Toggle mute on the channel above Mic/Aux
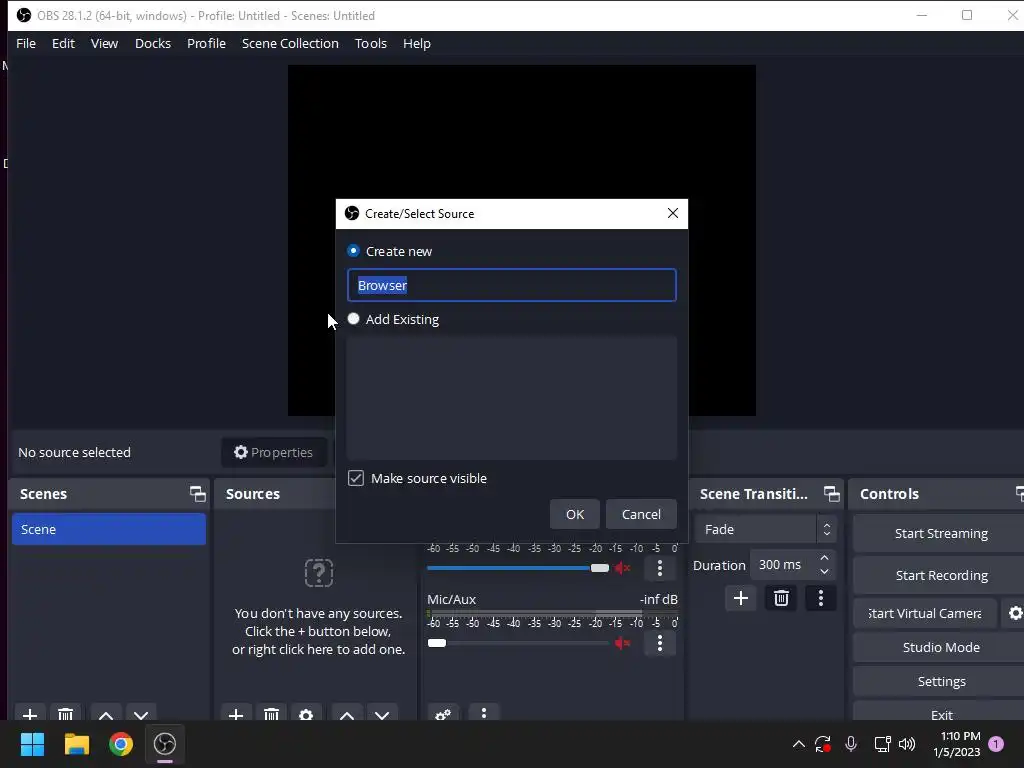Image resolution: width=1024 pixels, height=768 pixels. [622, 568]
